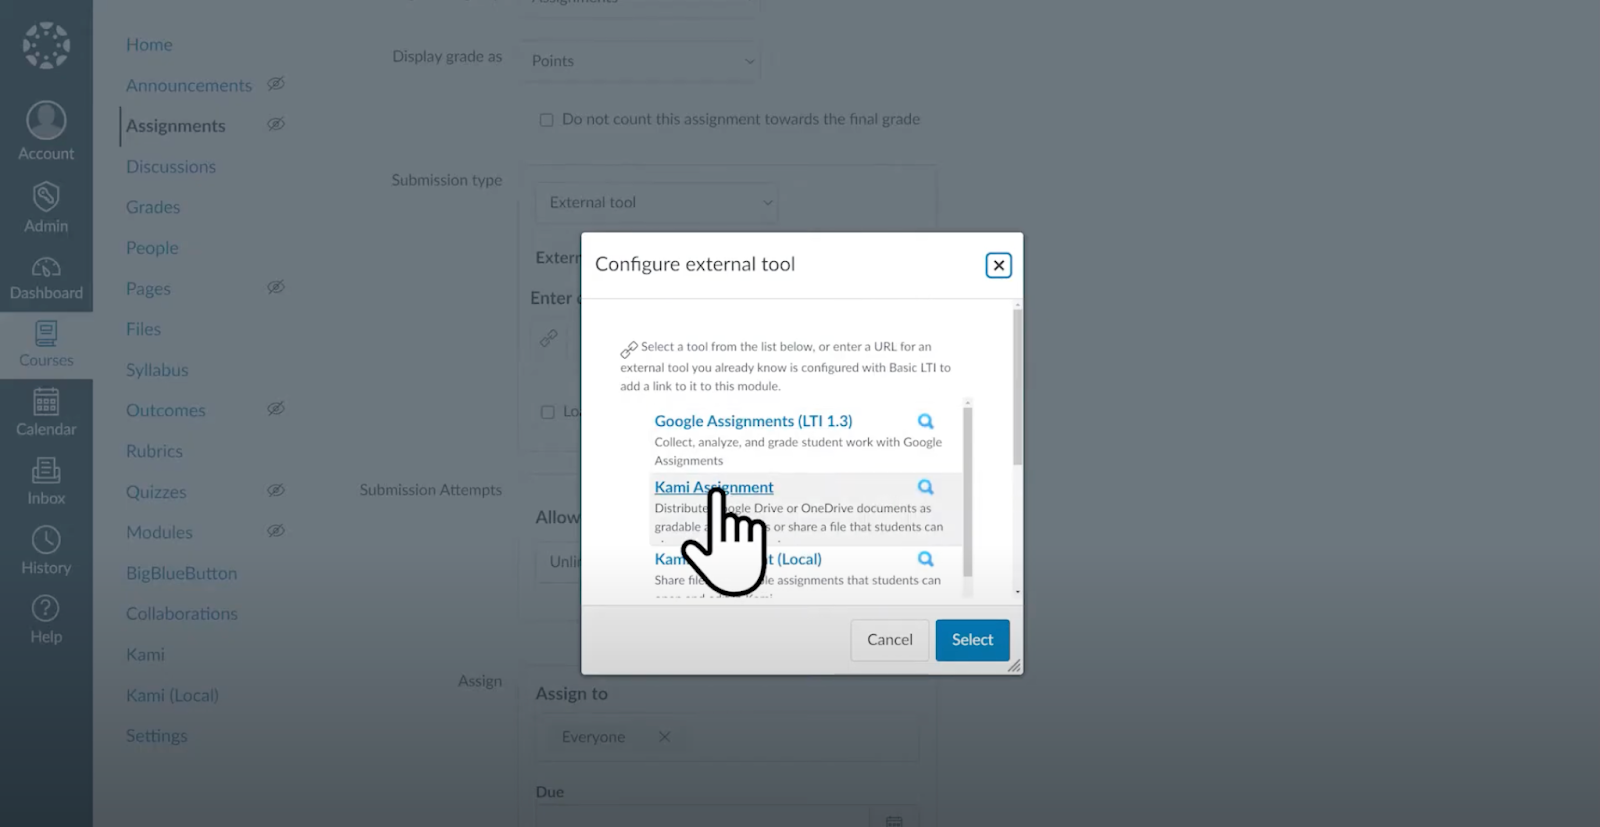Open Outcomes in course menu
The height and width of the screenshot is (827, 1600).
165,410
